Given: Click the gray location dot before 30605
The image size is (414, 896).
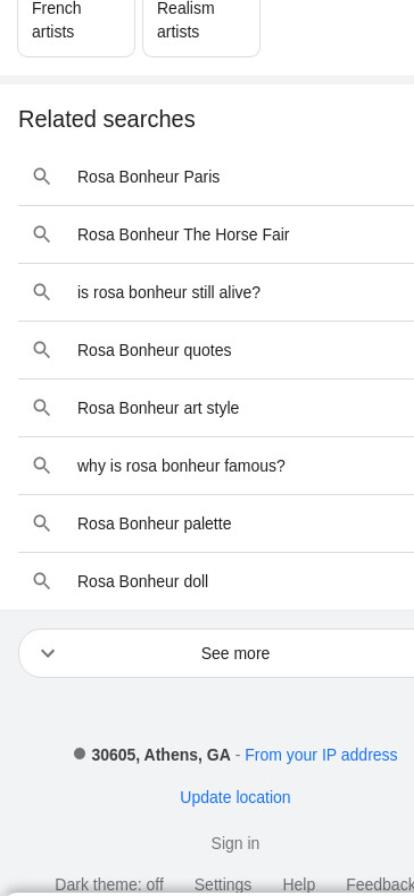Looking at the screenshot, I should pos(79,754).
